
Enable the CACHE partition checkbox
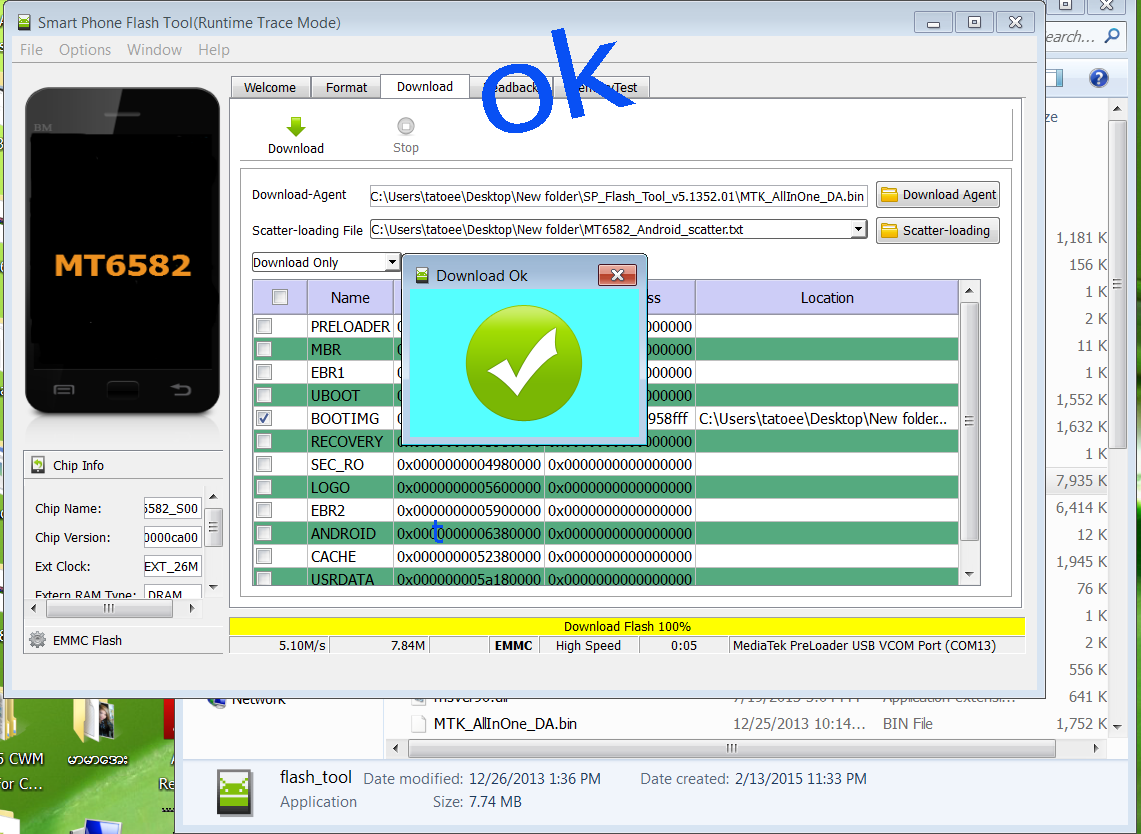[264, 556]
